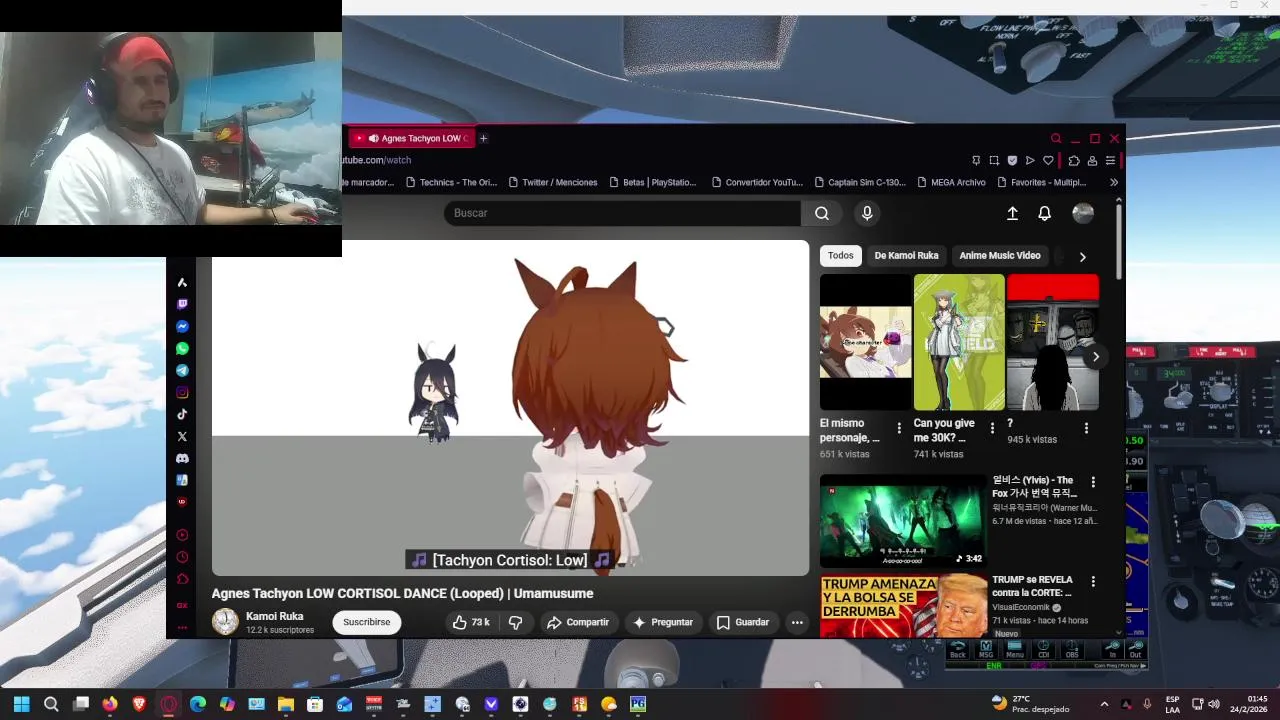
Task: Open Kamoi Ruka channel link
Action: (x=274, y=616)
